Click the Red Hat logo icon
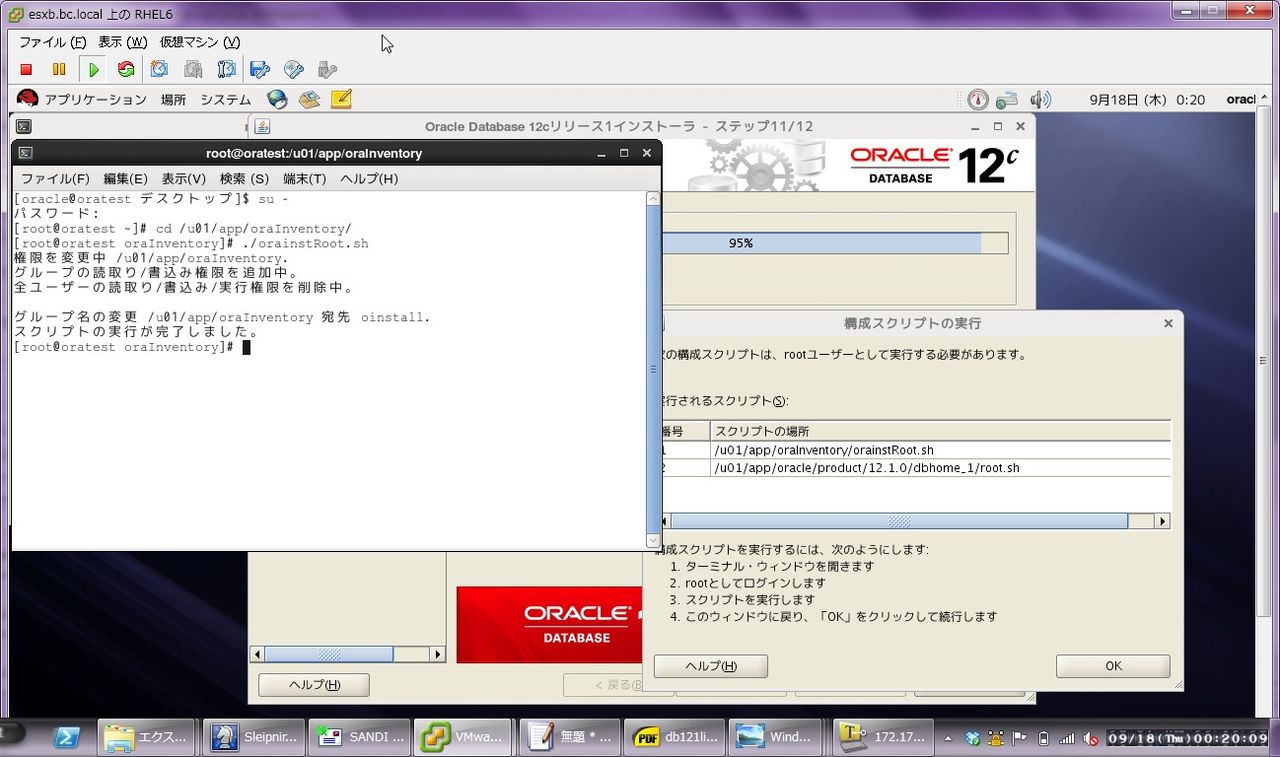 tap(27, 99)
